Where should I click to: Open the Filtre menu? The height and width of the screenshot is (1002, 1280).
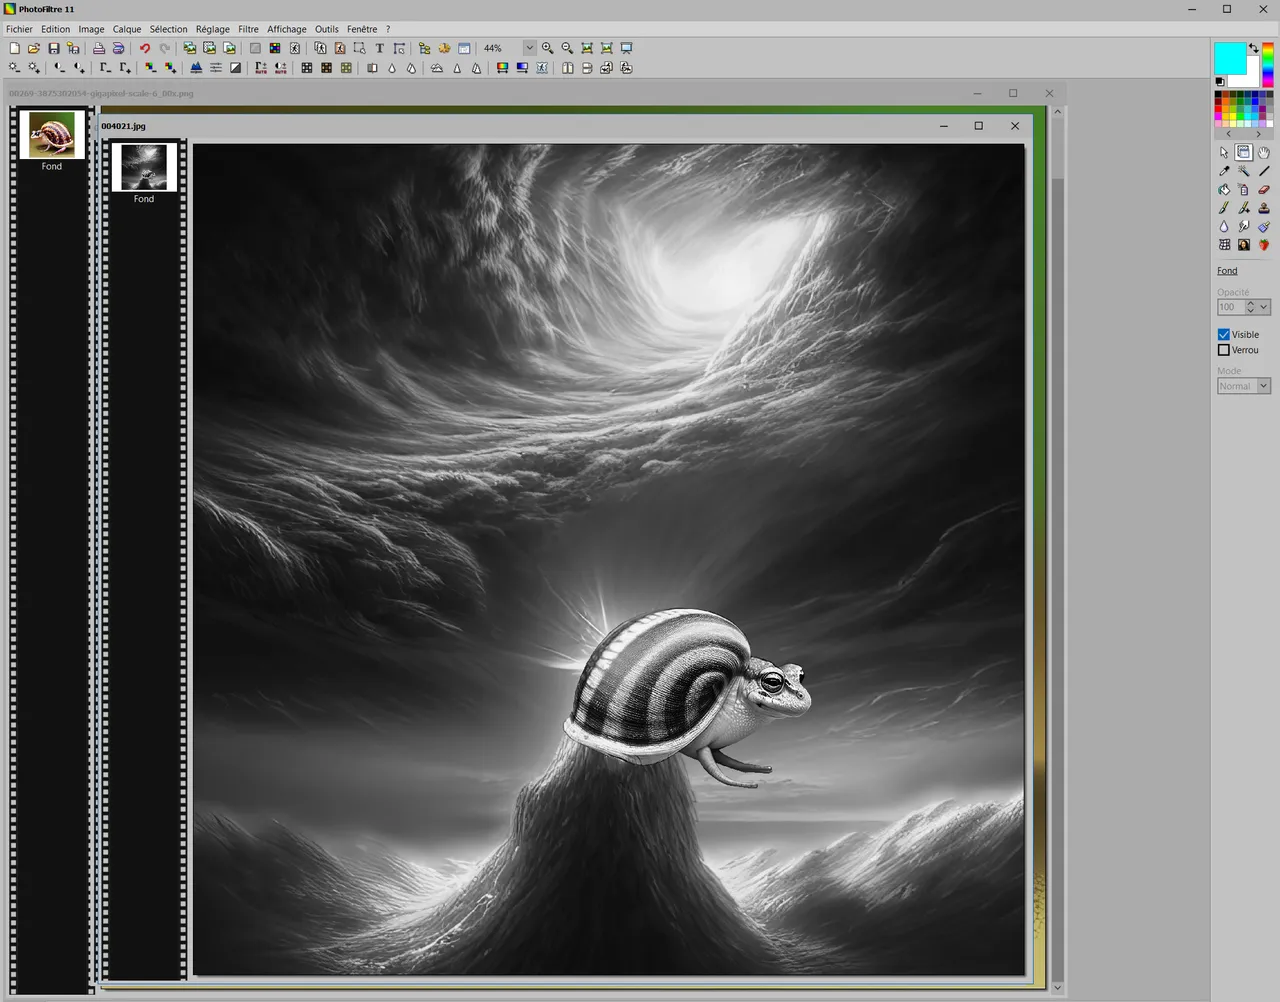(x=248, y=29)
